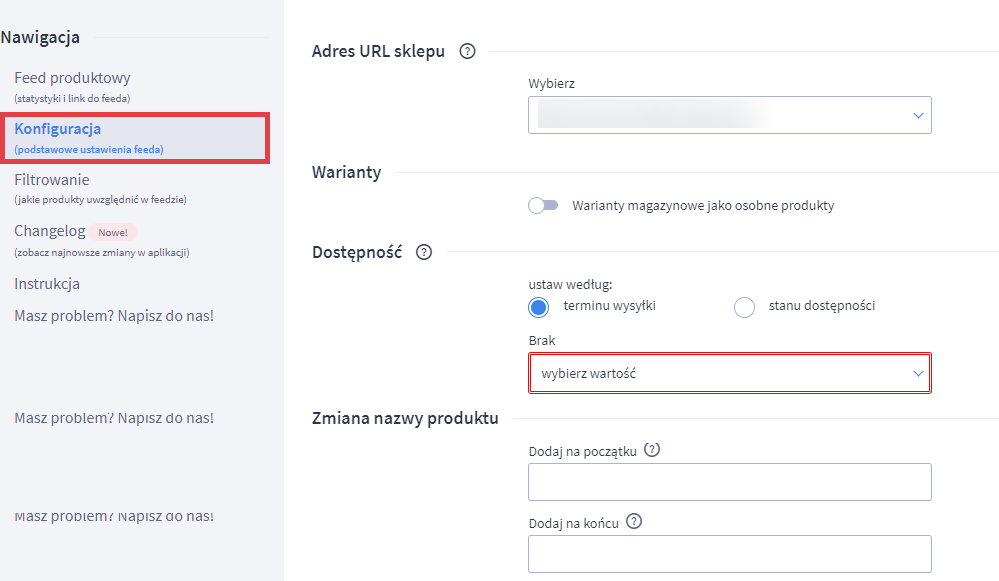Image resolution: width=999 pixels, height=581 pixels.
Task: Select the terminu wysyłki radio button
Action: tap(540, 307)
